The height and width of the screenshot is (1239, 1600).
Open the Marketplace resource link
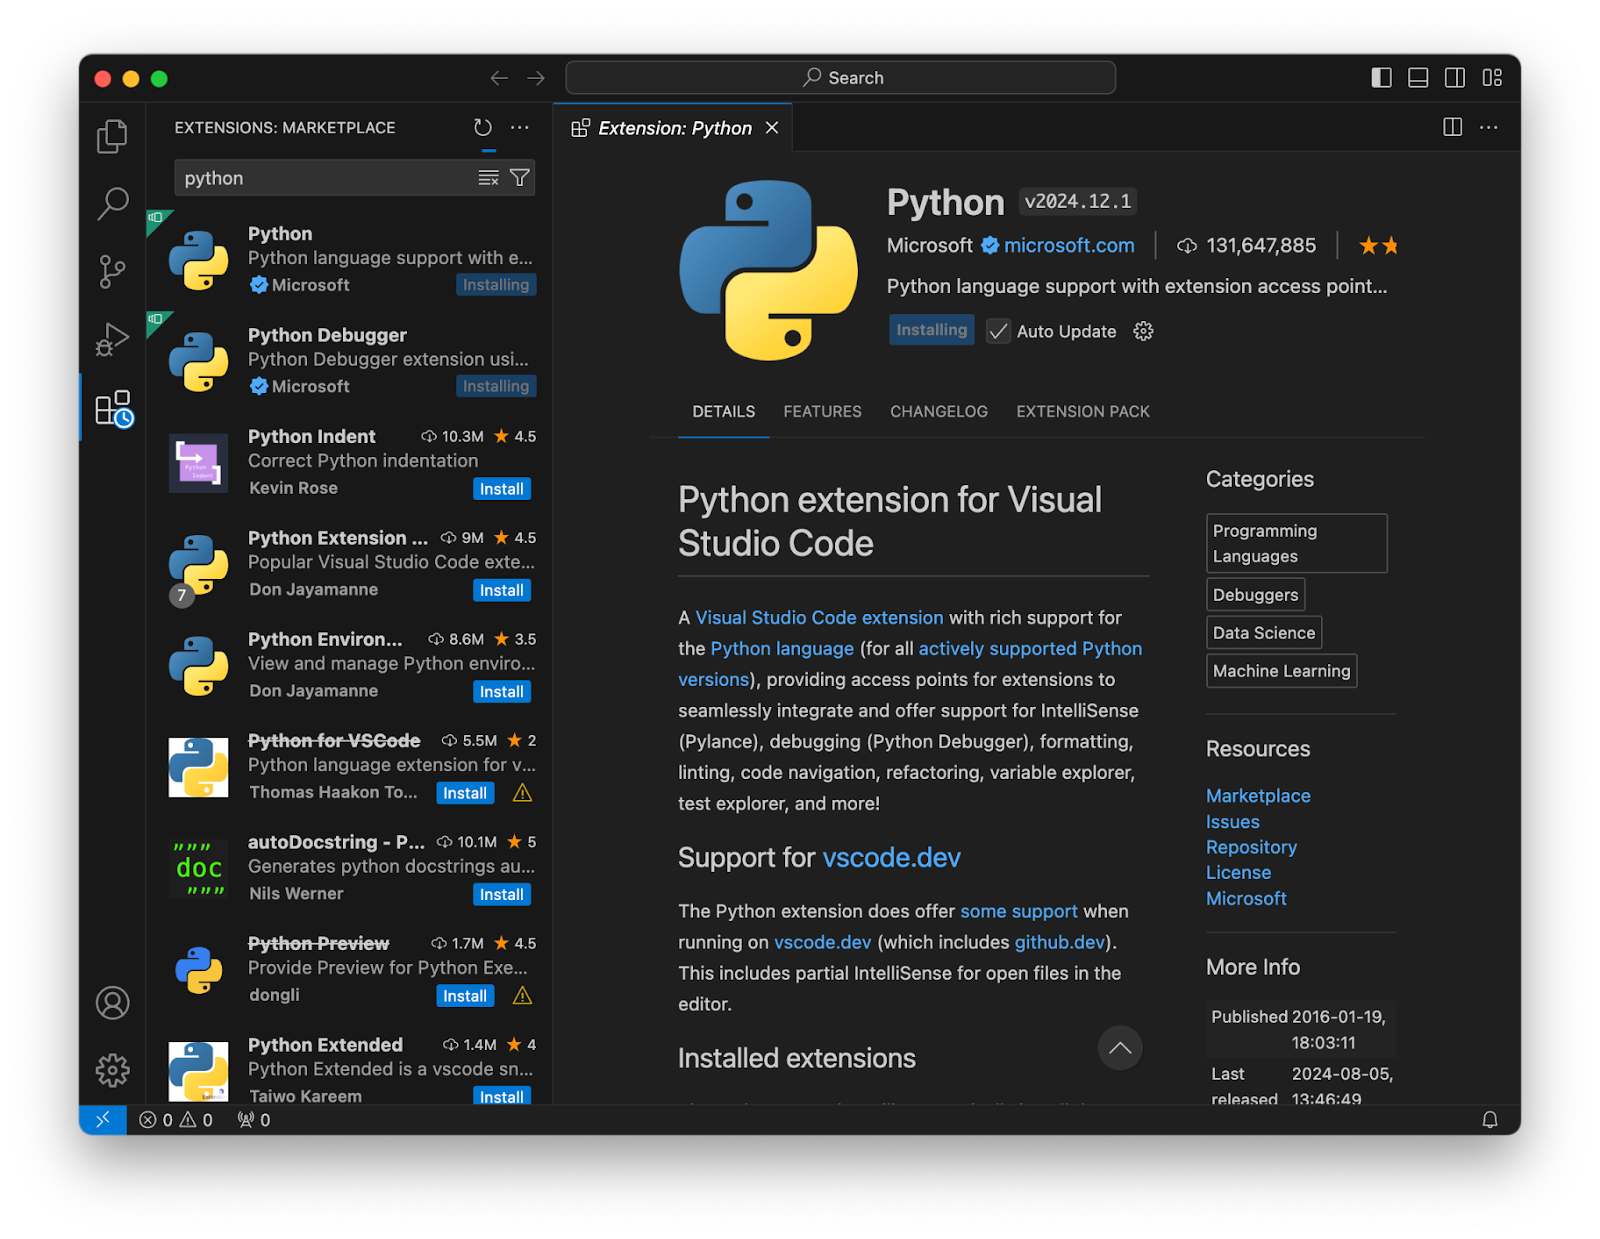coord(1258,796)
